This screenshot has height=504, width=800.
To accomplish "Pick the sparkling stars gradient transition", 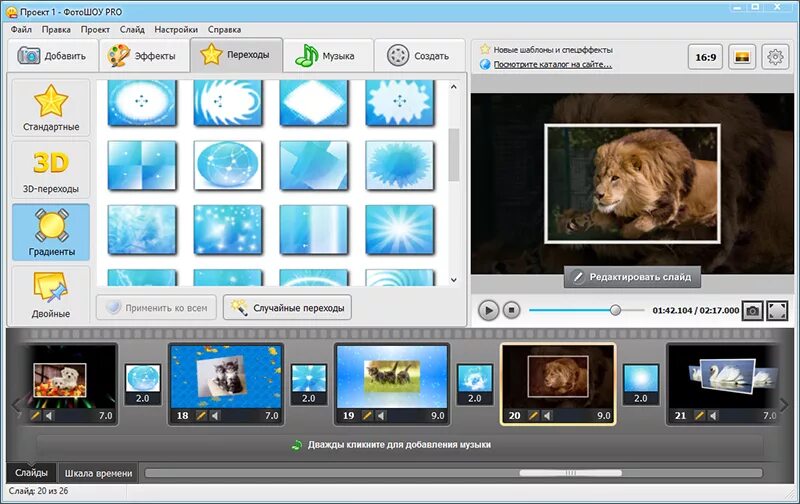I will click(x=228, y=230).
